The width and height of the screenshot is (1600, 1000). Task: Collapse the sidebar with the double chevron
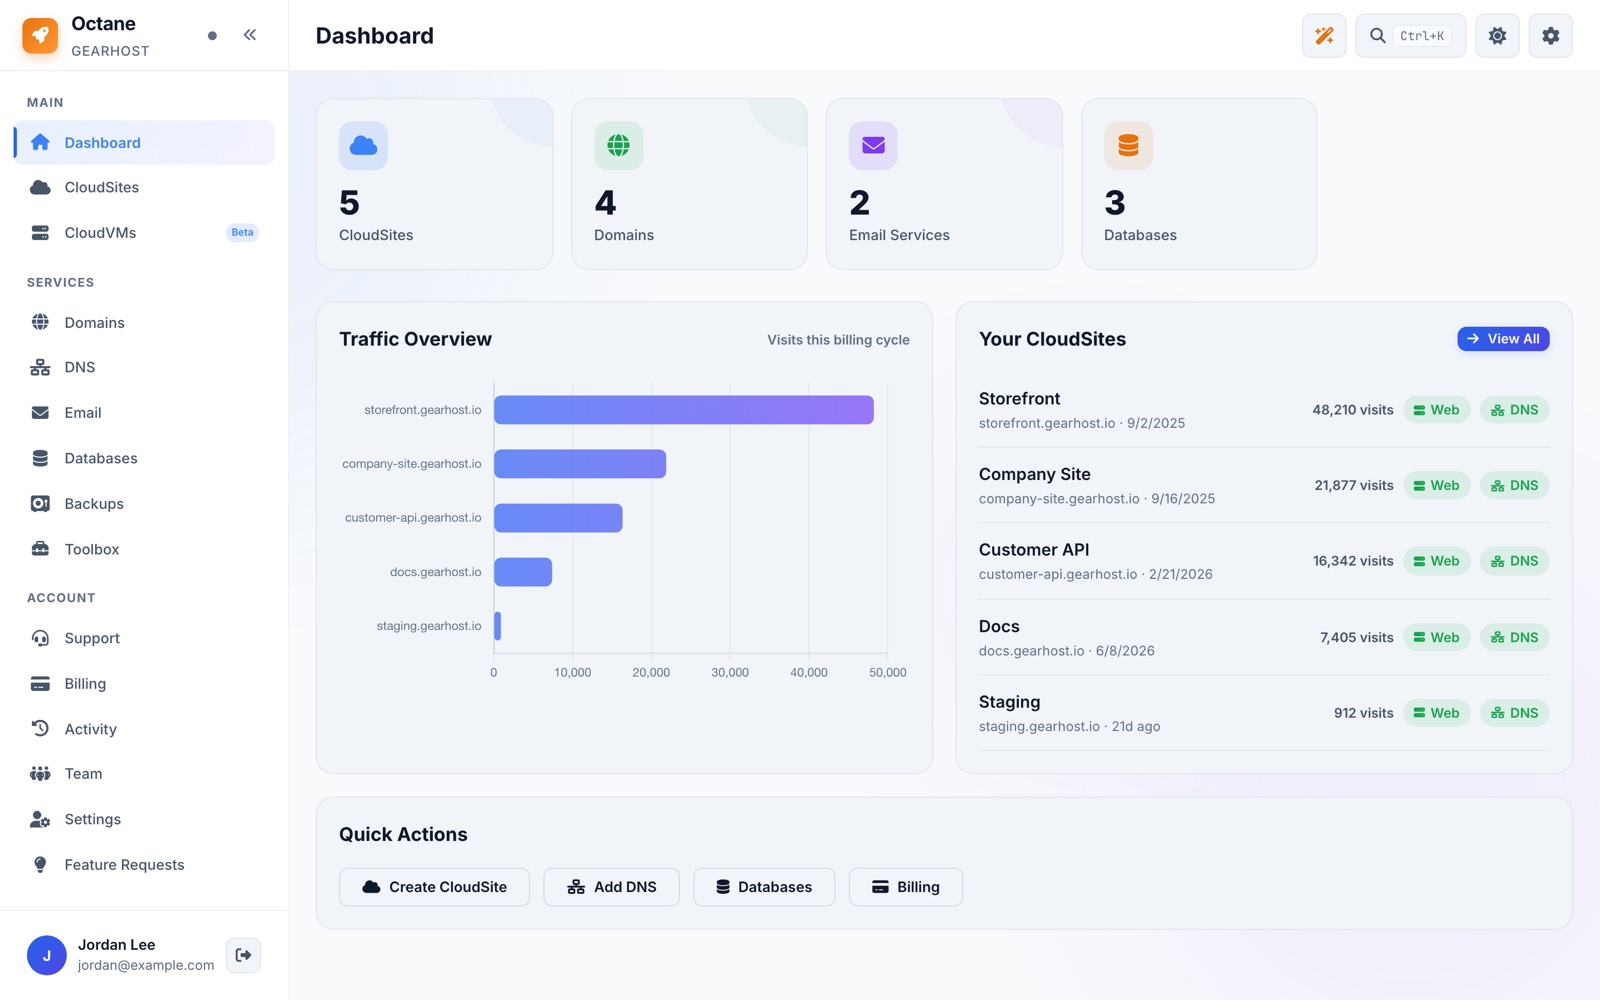point(250,35)
